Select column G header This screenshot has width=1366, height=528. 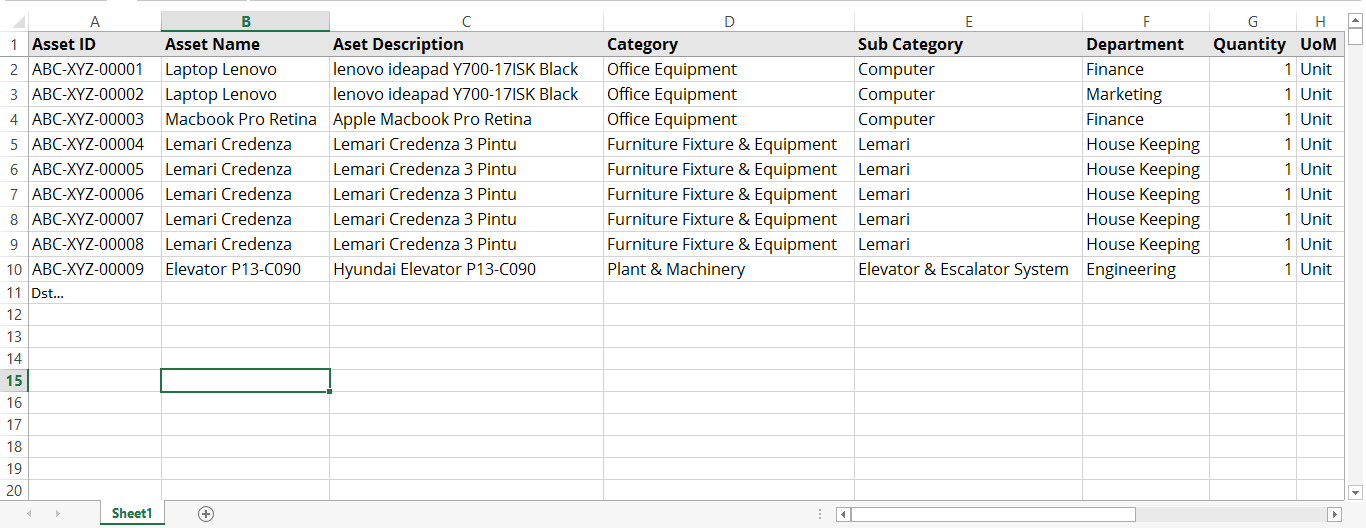pos(1253,21)
